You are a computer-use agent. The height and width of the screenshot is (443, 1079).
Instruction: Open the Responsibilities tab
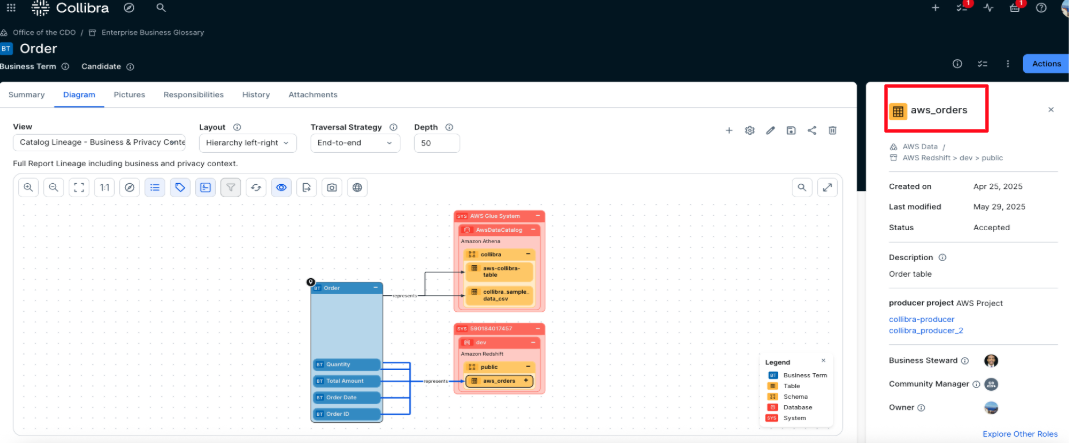click(x=193, y=95)
